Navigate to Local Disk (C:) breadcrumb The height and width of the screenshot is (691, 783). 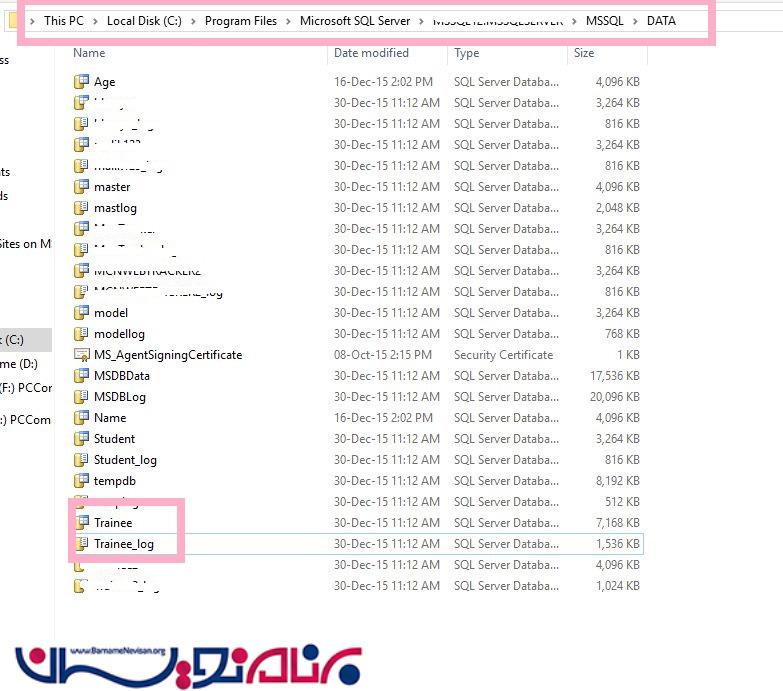tap(144, 21)
